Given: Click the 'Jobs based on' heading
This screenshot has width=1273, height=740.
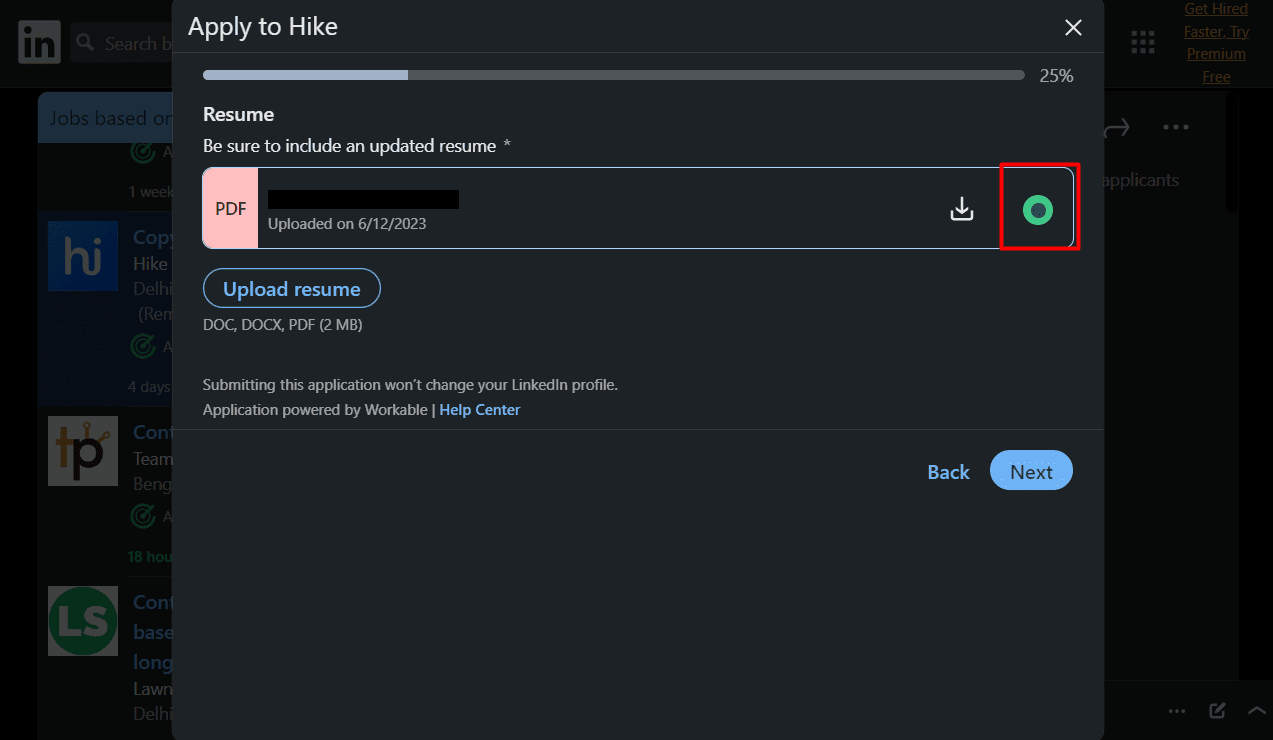Looking at the screenshot, I should pos(110,118).
